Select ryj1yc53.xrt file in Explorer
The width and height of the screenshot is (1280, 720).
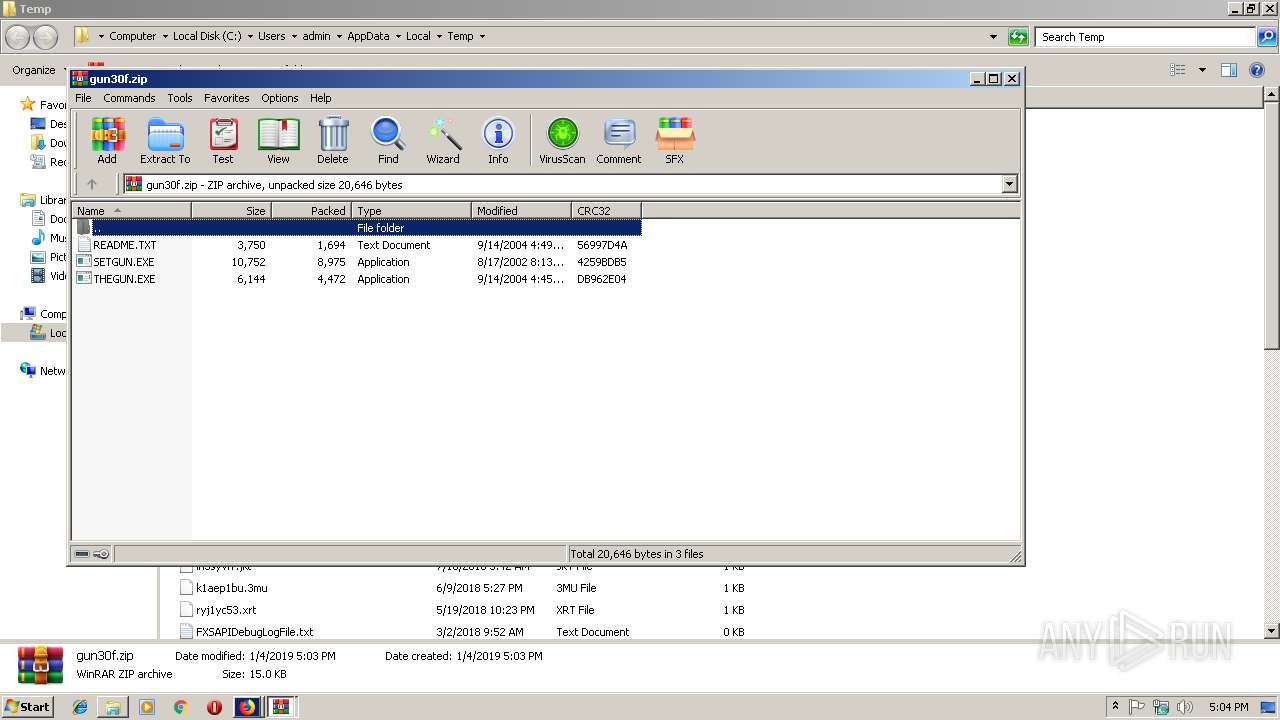226,610
